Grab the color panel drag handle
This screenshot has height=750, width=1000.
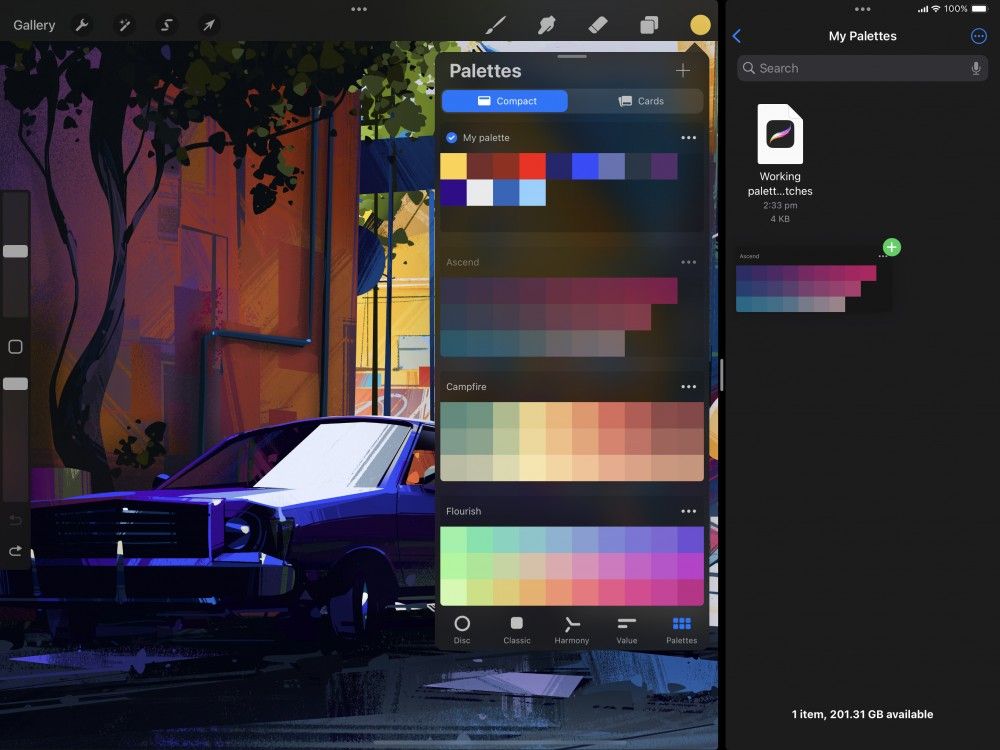click(x=571, y=57)
